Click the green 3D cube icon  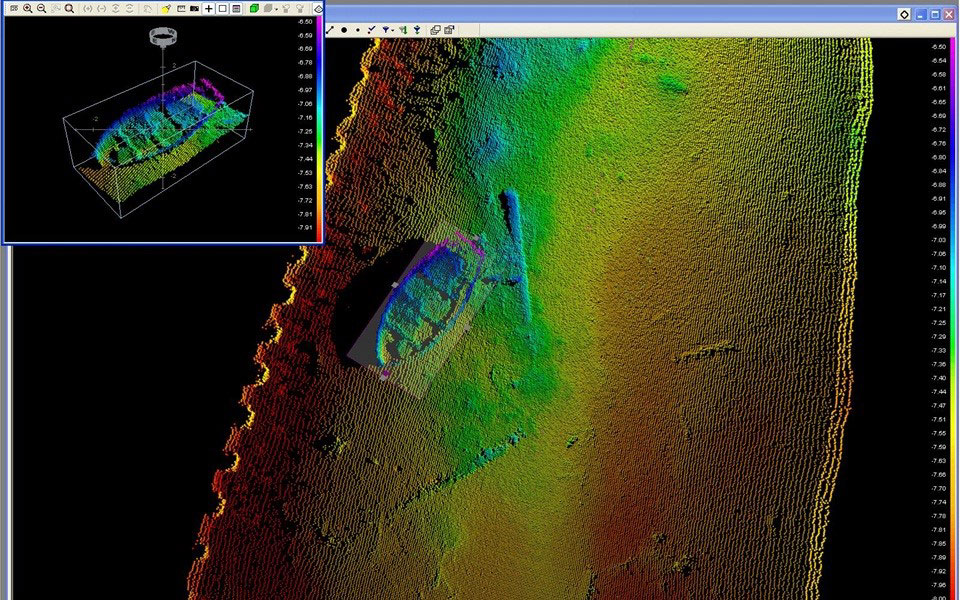point(255,8)
